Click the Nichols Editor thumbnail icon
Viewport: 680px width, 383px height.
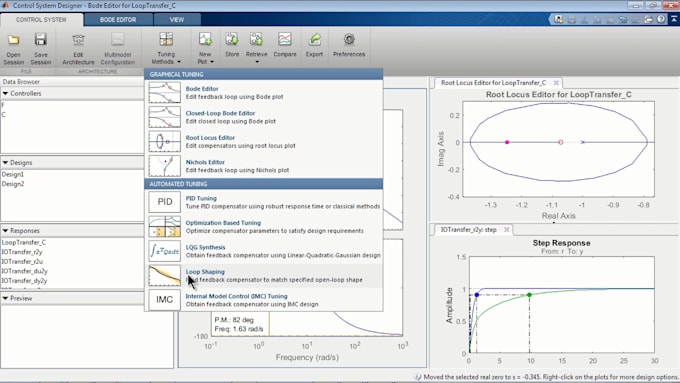pos(164,166)
